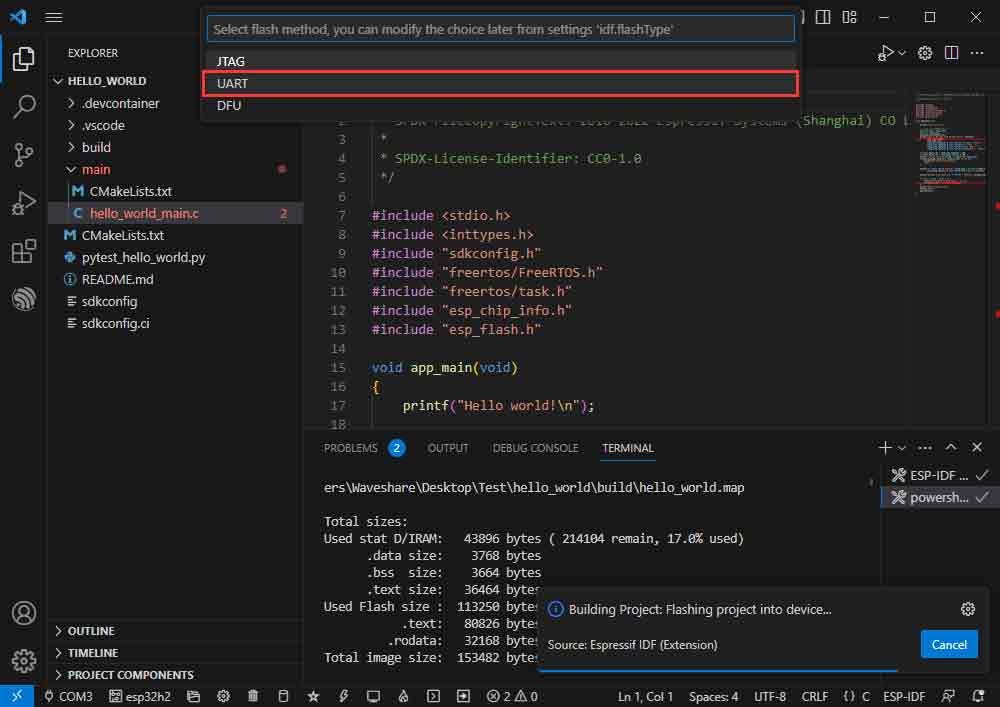
Task: Maximize the panel with the up chevron
Action: point(950,448)
